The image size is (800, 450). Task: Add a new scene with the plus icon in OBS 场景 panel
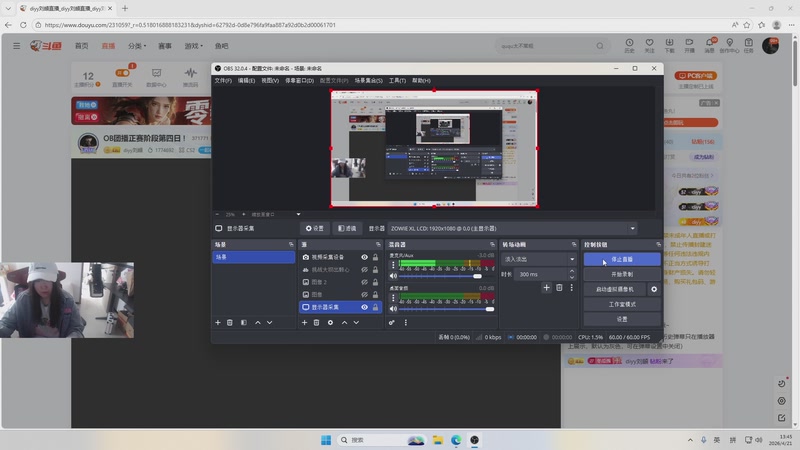[x=218, y=322]
